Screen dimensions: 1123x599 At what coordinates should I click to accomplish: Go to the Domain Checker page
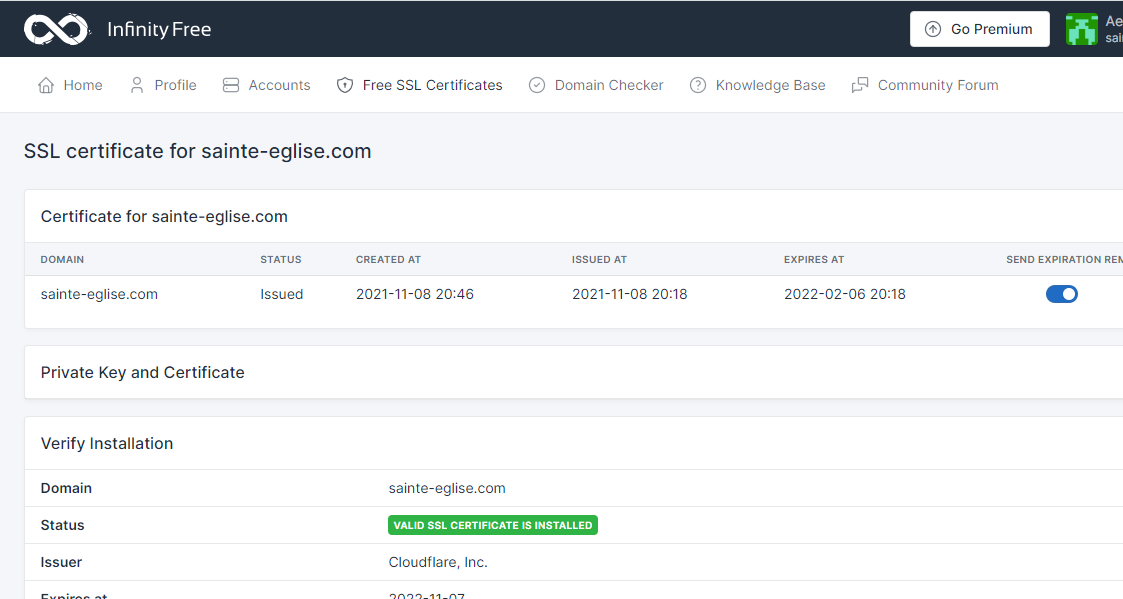[x=608, y=85]
